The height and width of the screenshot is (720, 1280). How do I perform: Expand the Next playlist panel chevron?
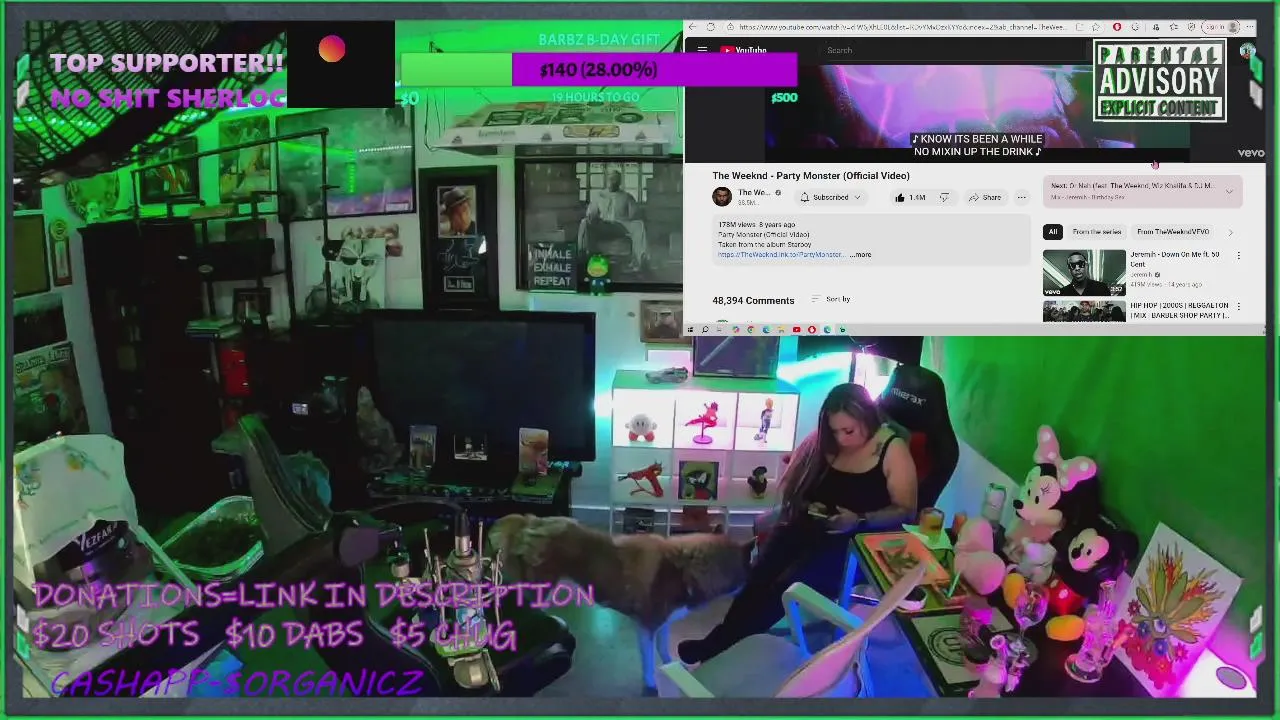point(1229,190)
